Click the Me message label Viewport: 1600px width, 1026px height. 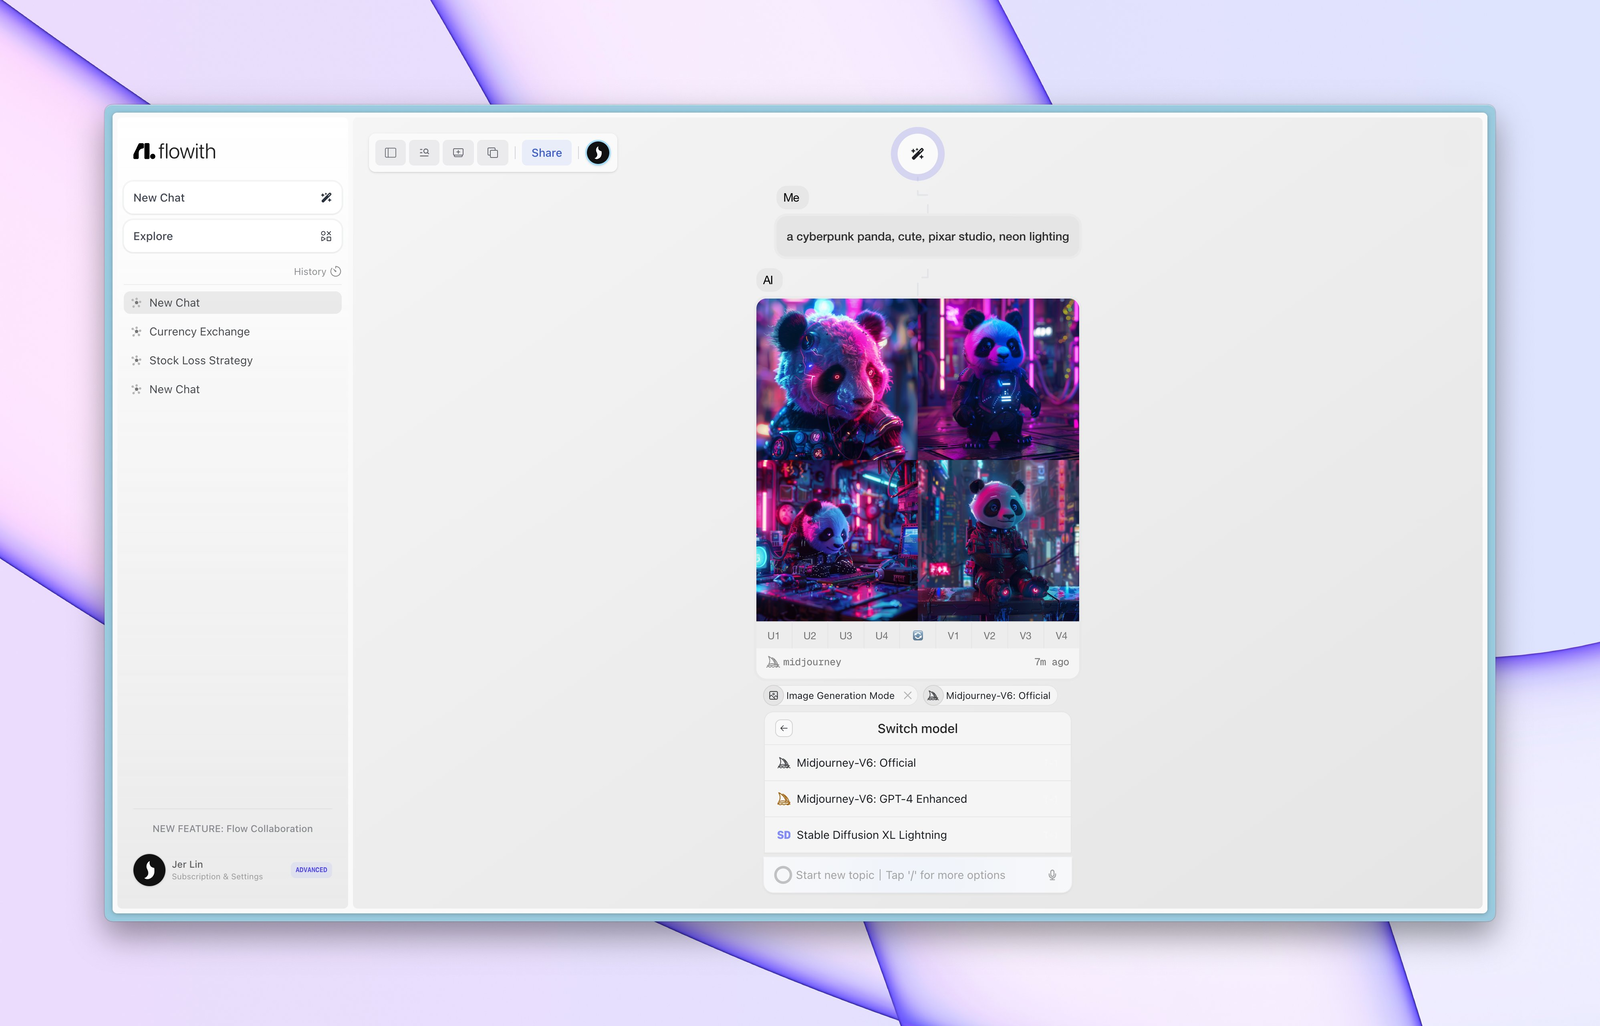pos(791,198)
